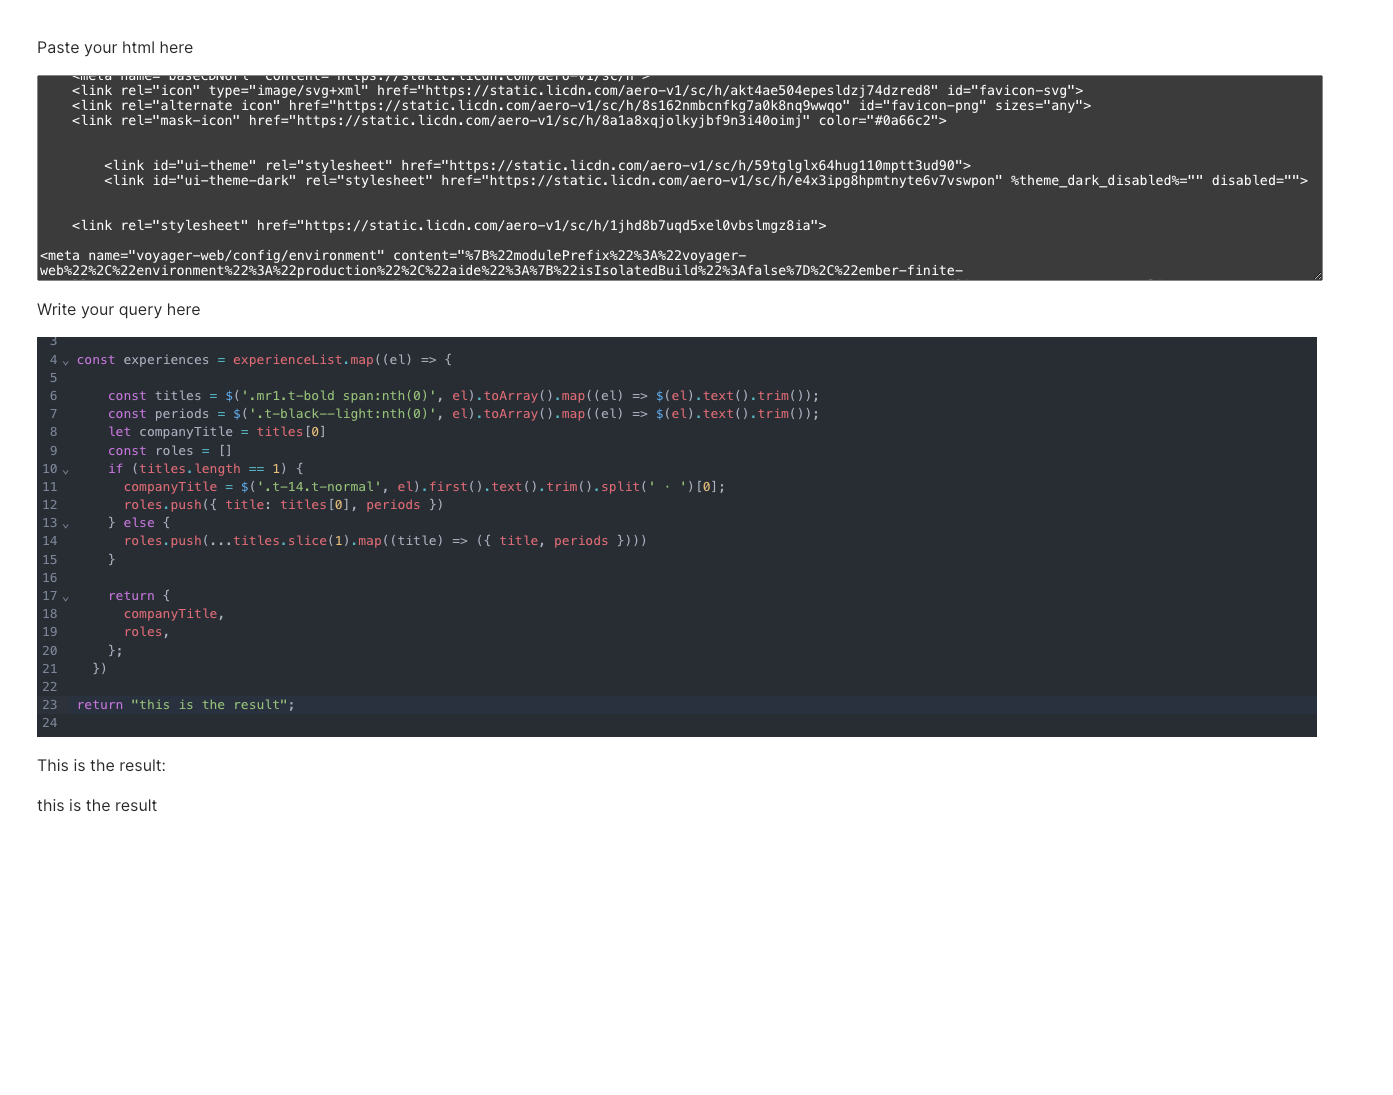Click line number 6 in the gutter
Screen dimensions: 1393x1095
53,396
